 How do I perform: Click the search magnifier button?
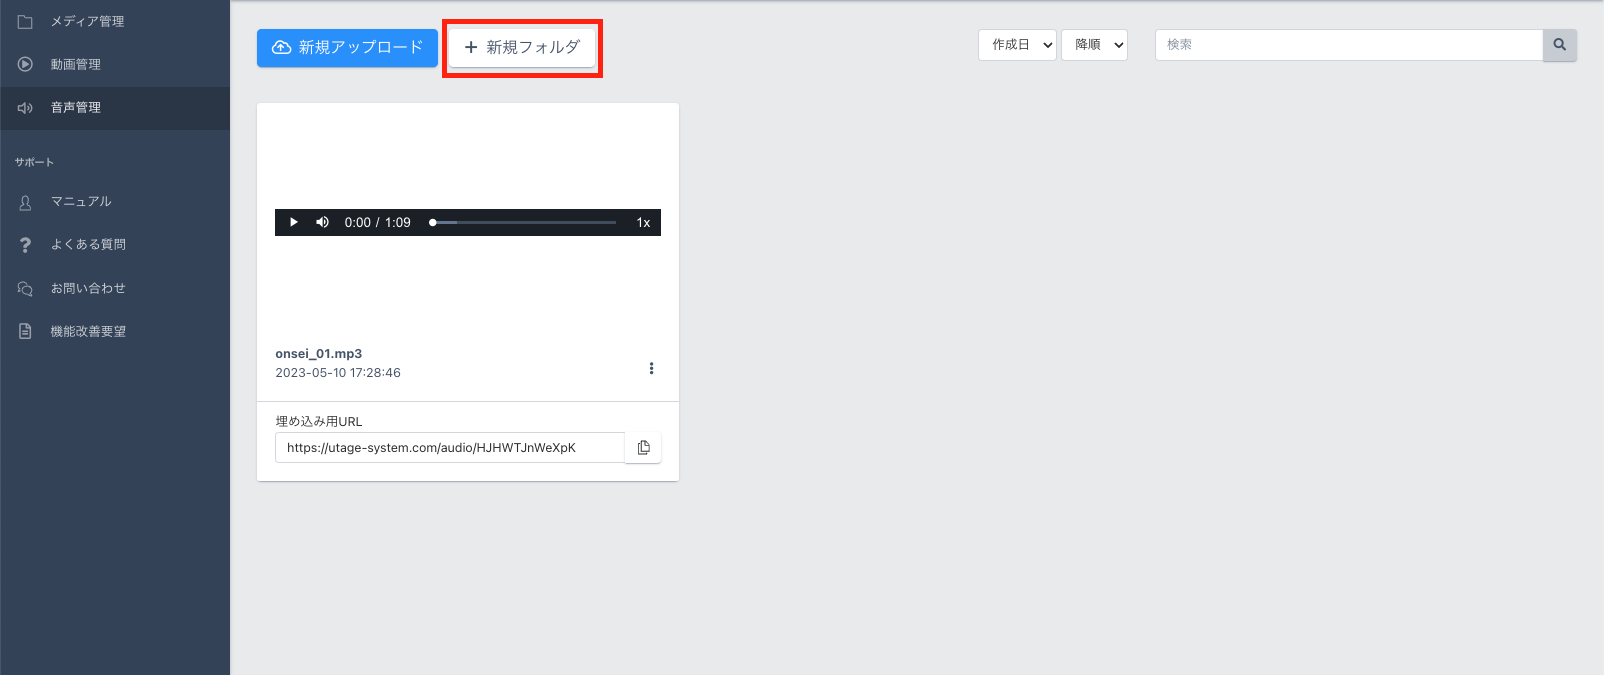[1559, 45]
